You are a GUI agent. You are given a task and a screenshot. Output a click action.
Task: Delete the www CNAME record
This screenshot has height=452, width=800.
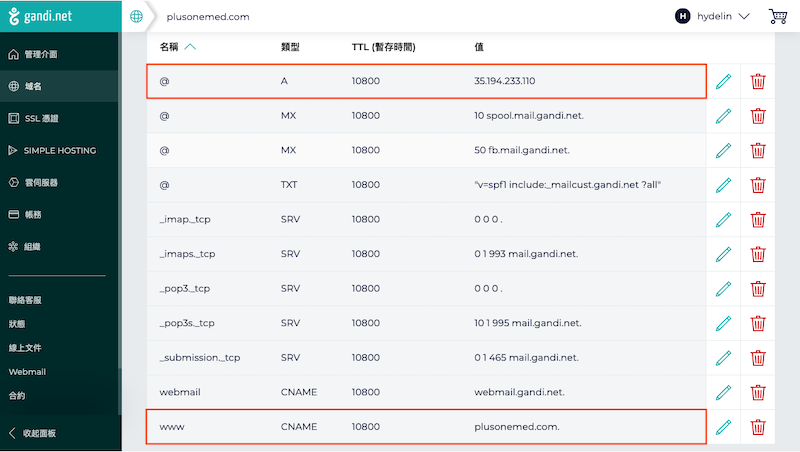pos(758,427)
